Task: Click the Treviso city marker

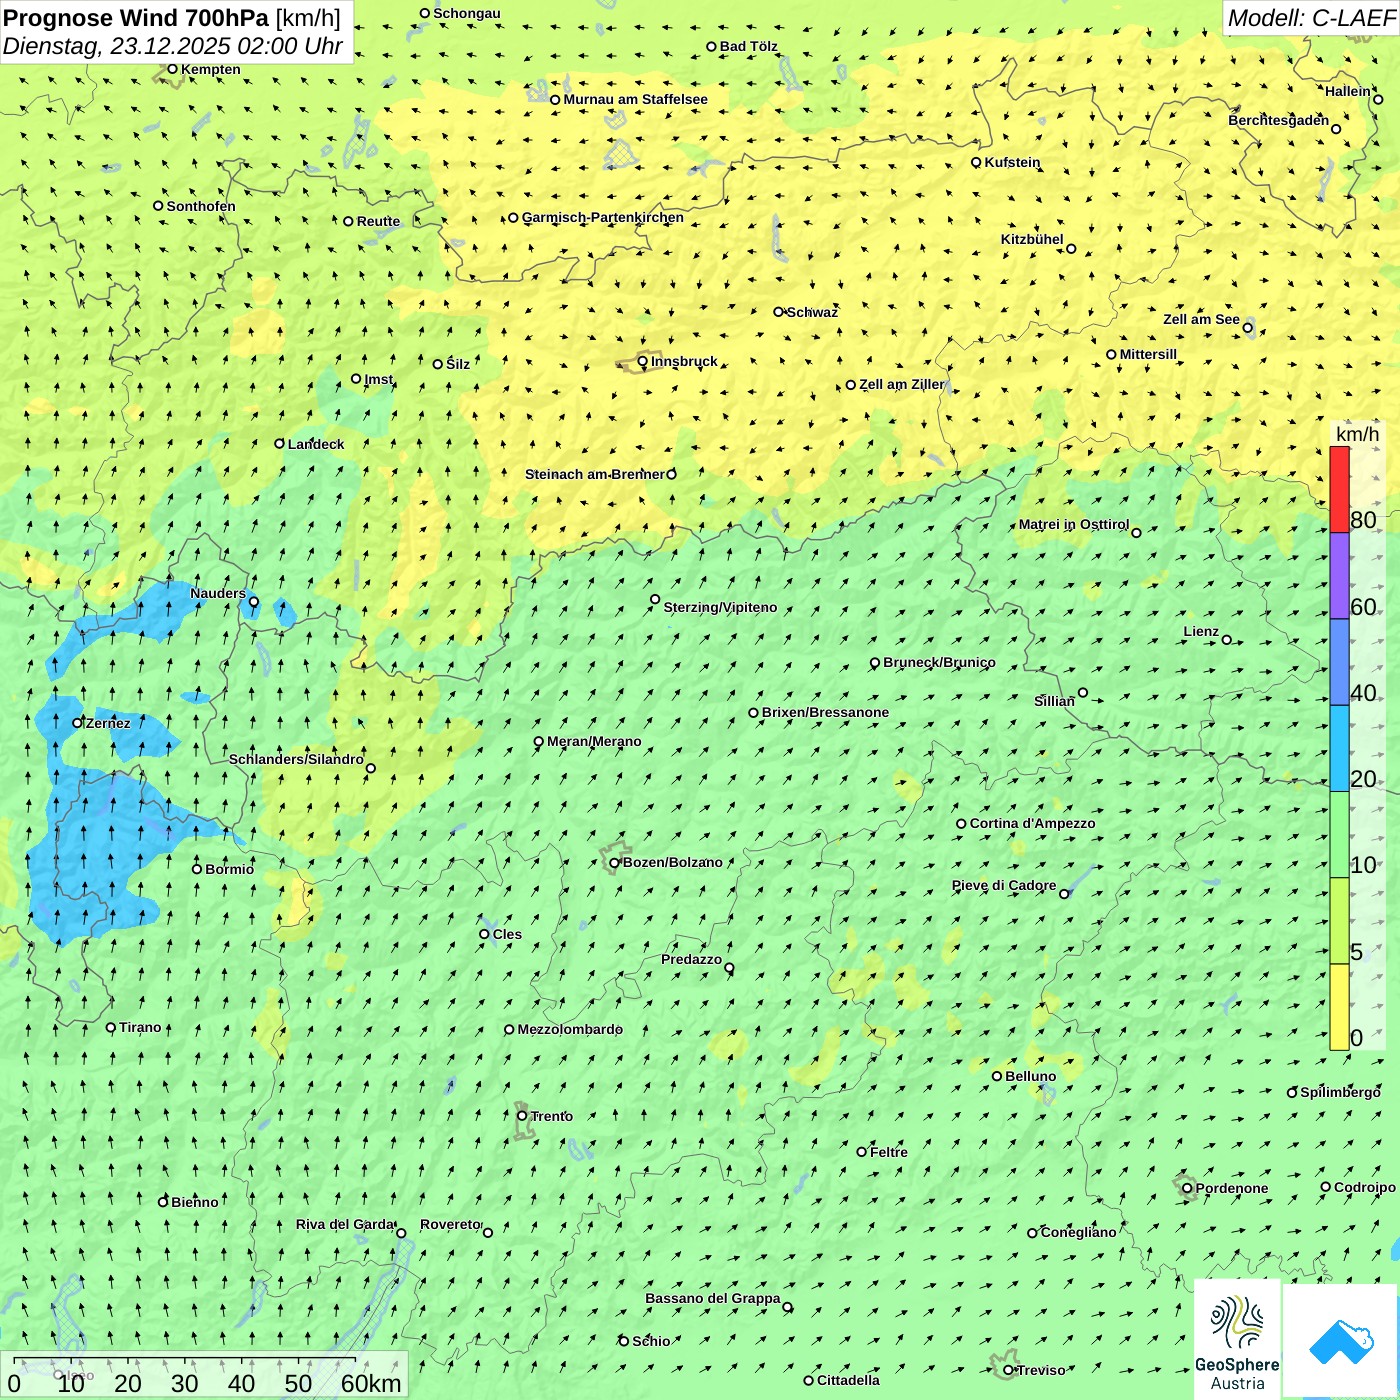Action: pos(1008,1370)
